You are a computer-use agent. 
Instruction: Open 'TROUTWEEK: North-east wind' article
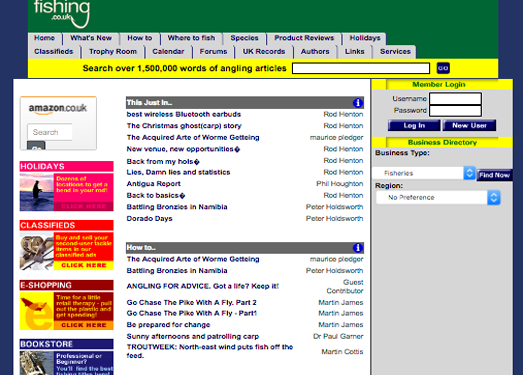tap(210, 351)
